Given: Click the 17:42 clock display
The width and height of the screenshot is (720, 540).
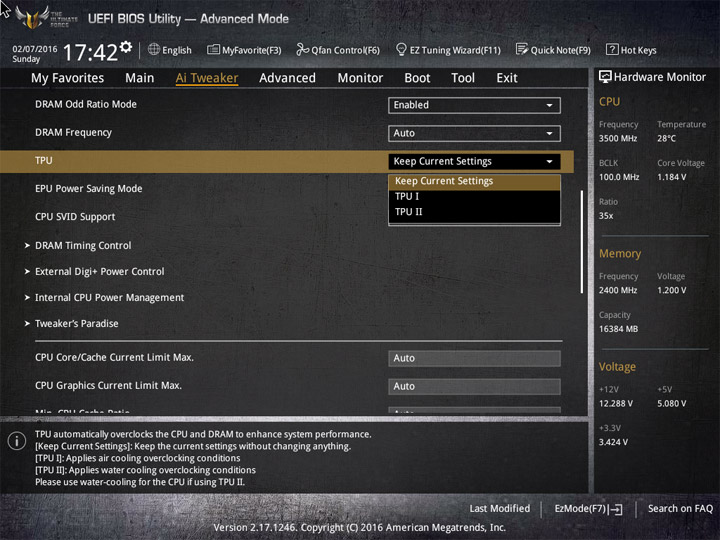Looking at the screenshot, I should click(90, 52).
